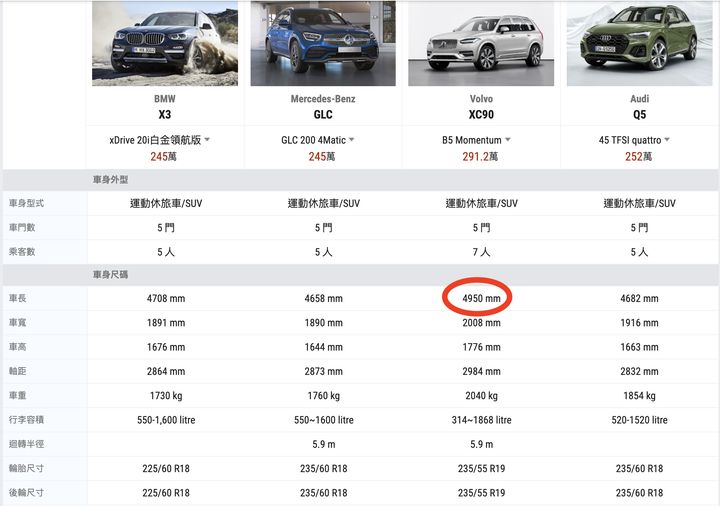
Task: Select the 2873 mm wheelbase value
Action: pyautogui.click(x=323, y=371)
